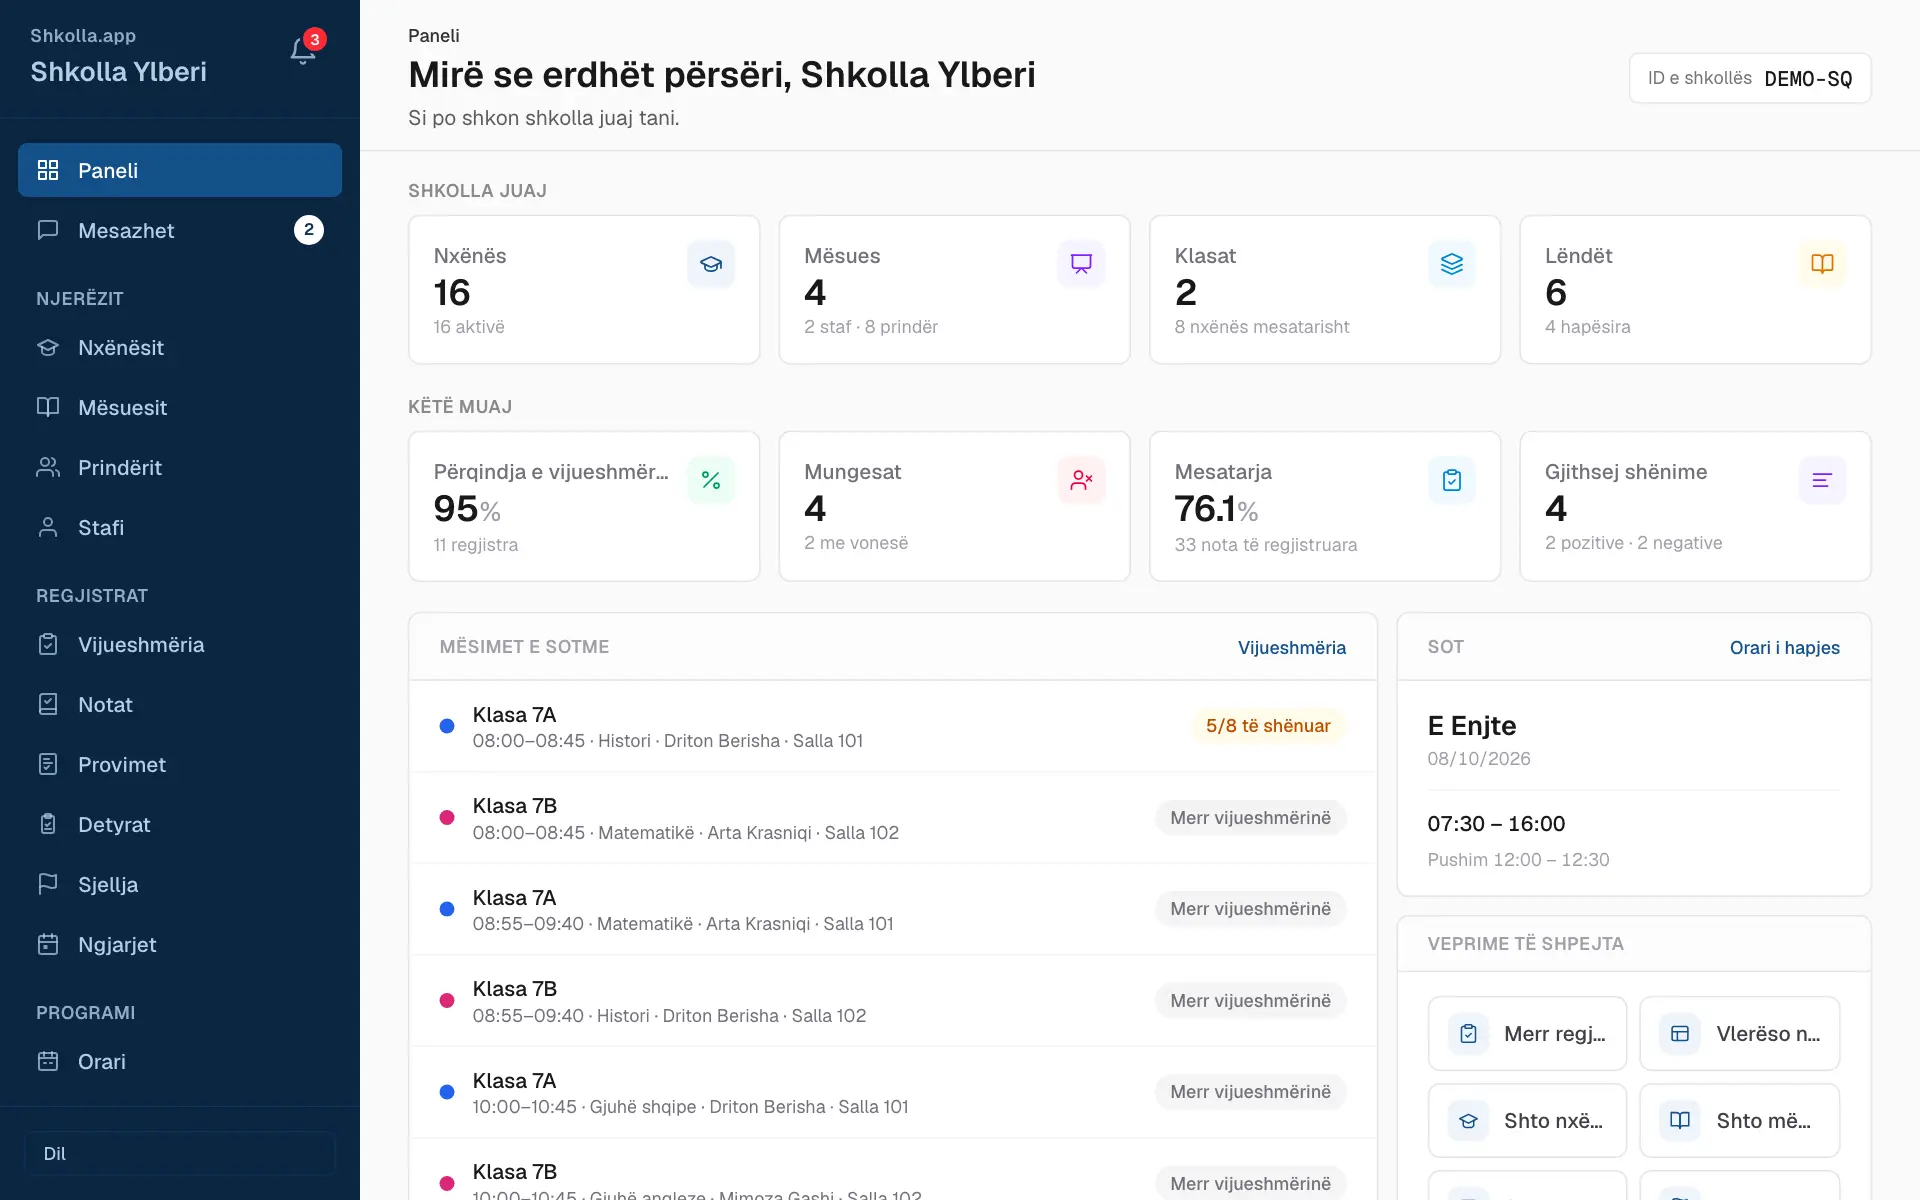Click the Mungesat absent user icon
The image size is (1920, 1200).
tap(1081, 480)
